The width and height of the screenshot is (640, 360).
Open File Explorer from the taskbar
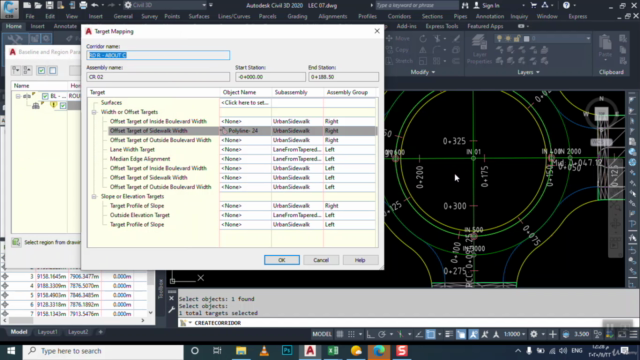241,351
